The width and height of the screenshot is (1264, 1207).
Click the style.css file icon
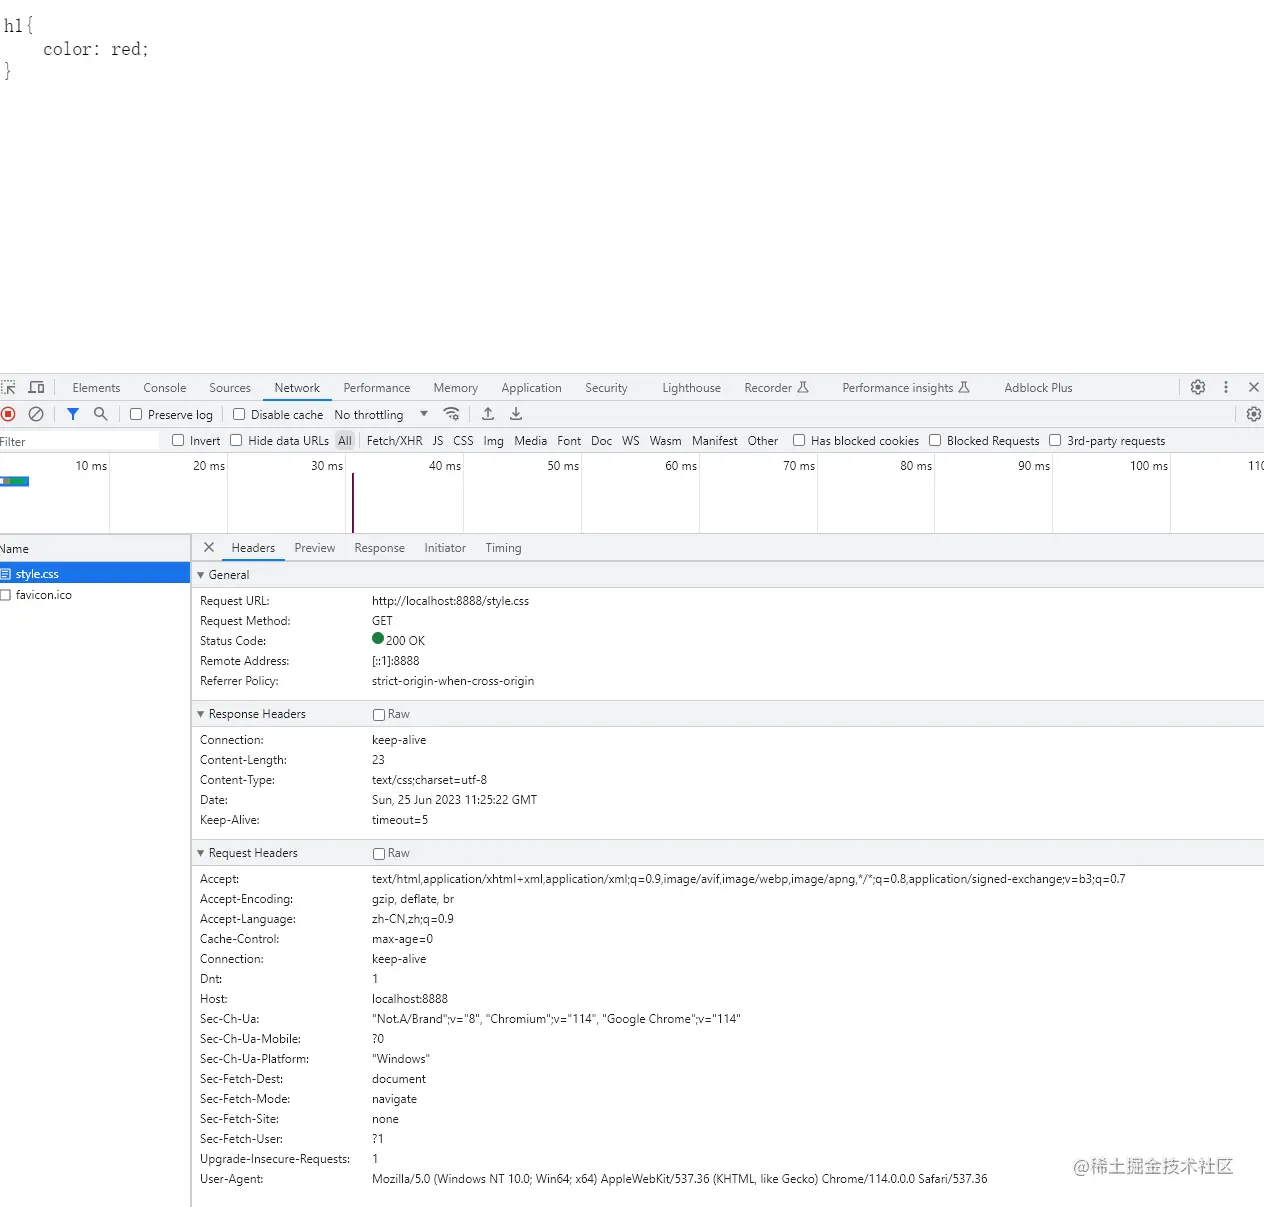6,574
